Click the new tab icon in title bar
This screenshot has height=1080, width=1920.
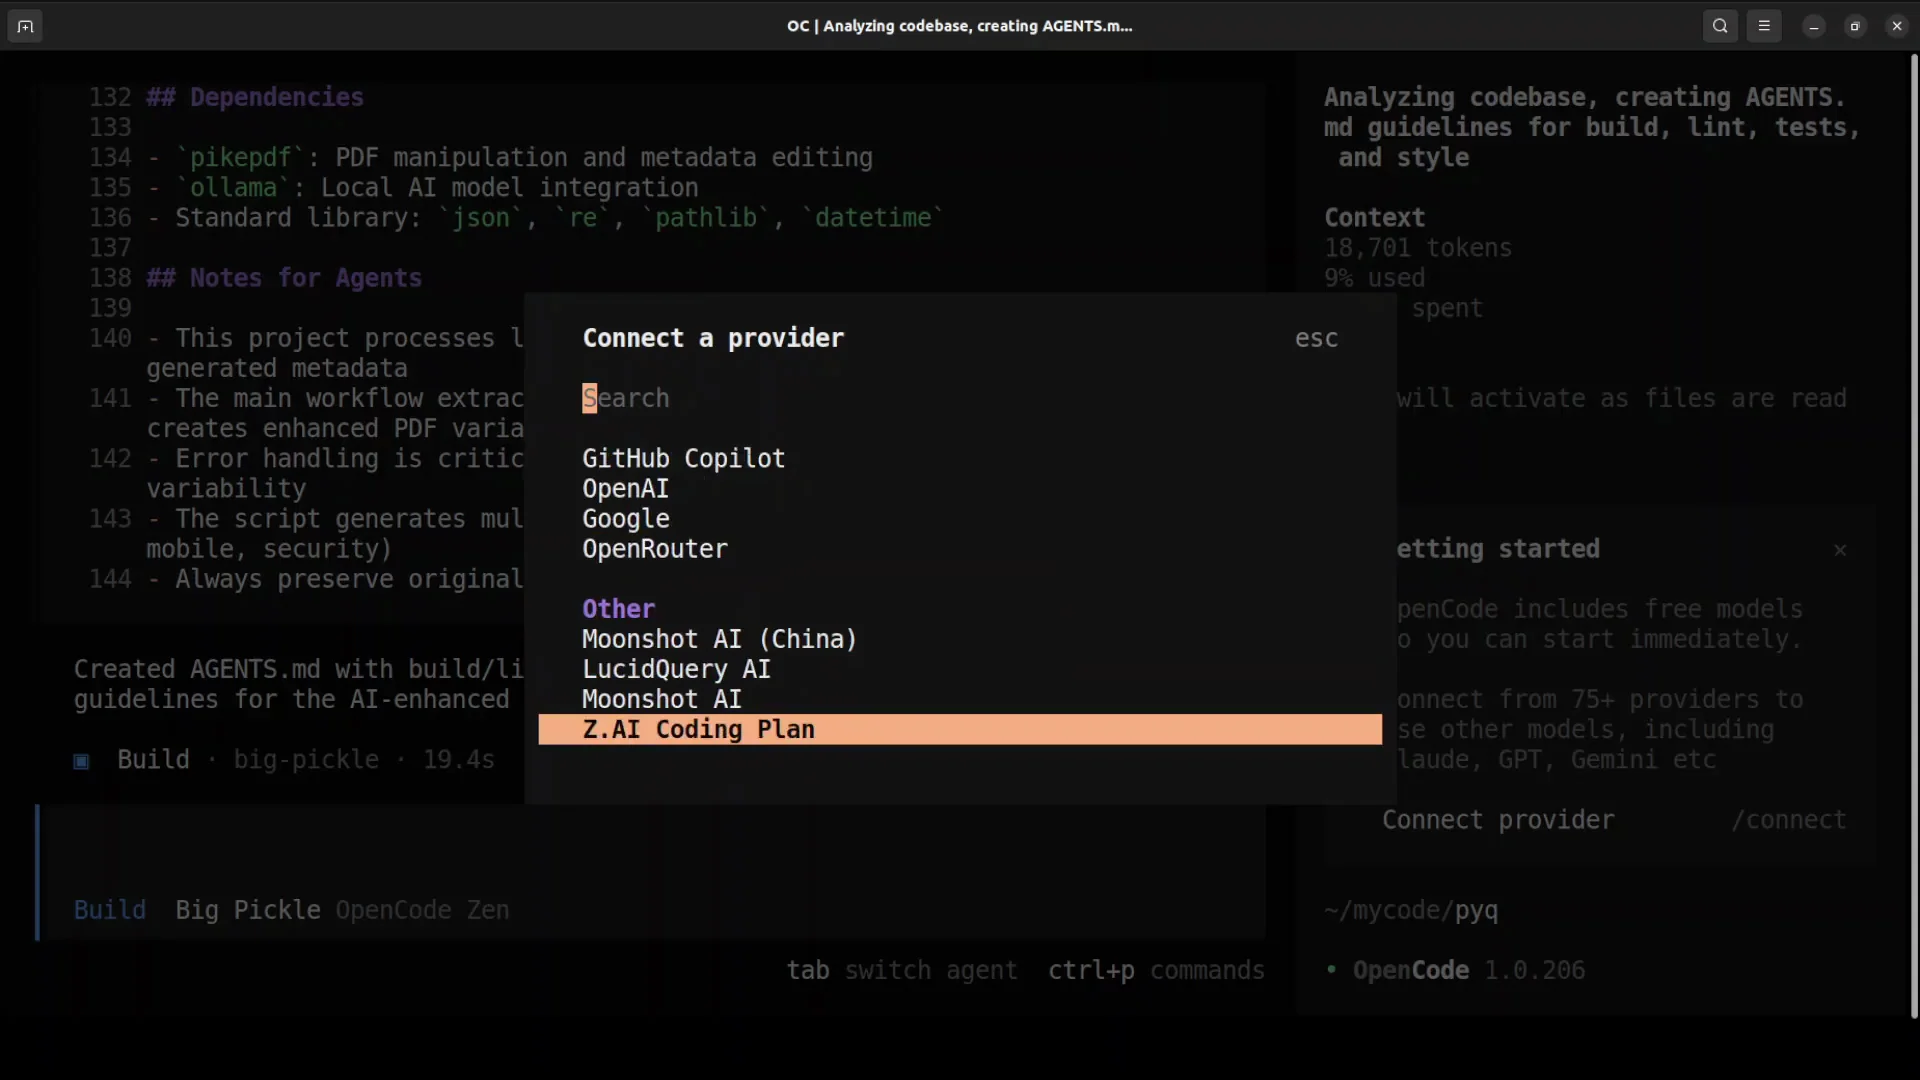(x=25, y=26)
